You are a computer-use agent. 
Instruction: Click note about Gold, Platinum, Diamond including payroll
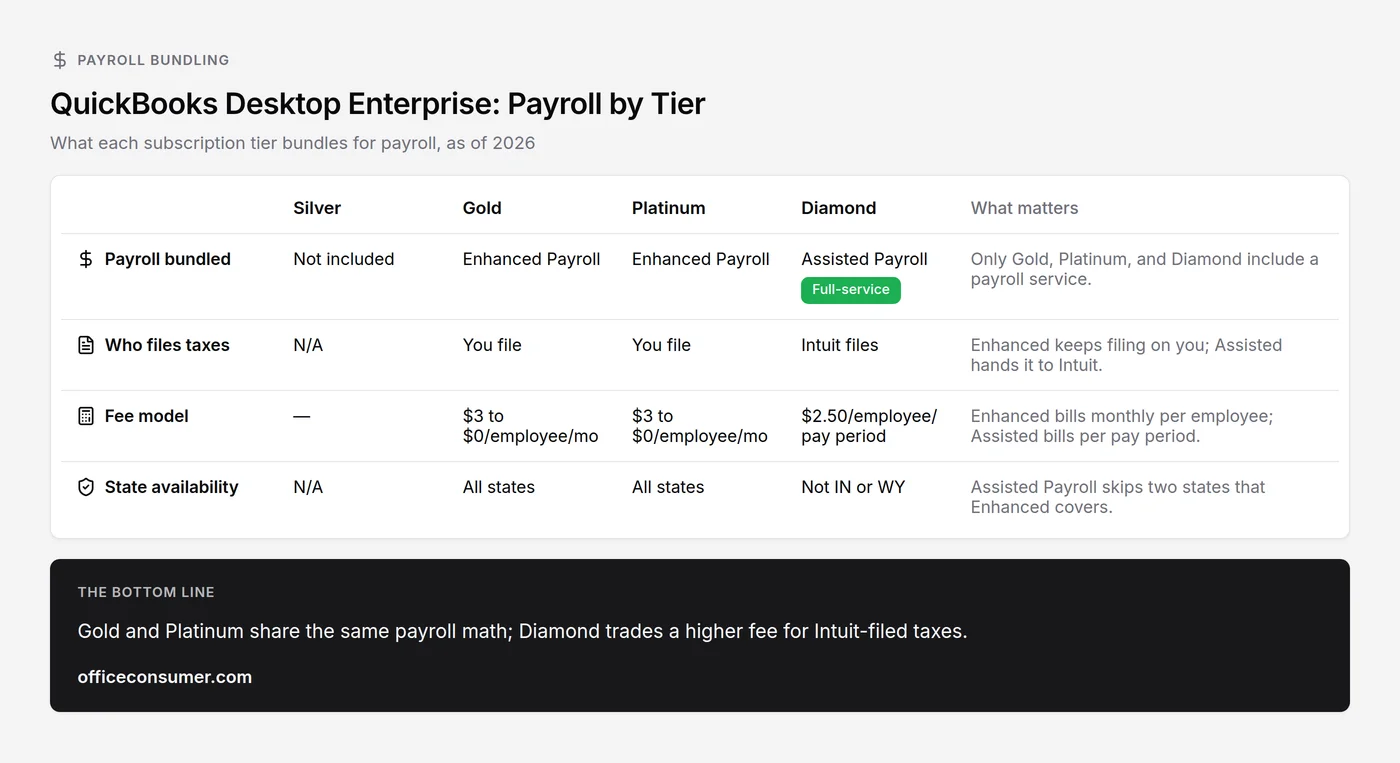click(1145, 269)
